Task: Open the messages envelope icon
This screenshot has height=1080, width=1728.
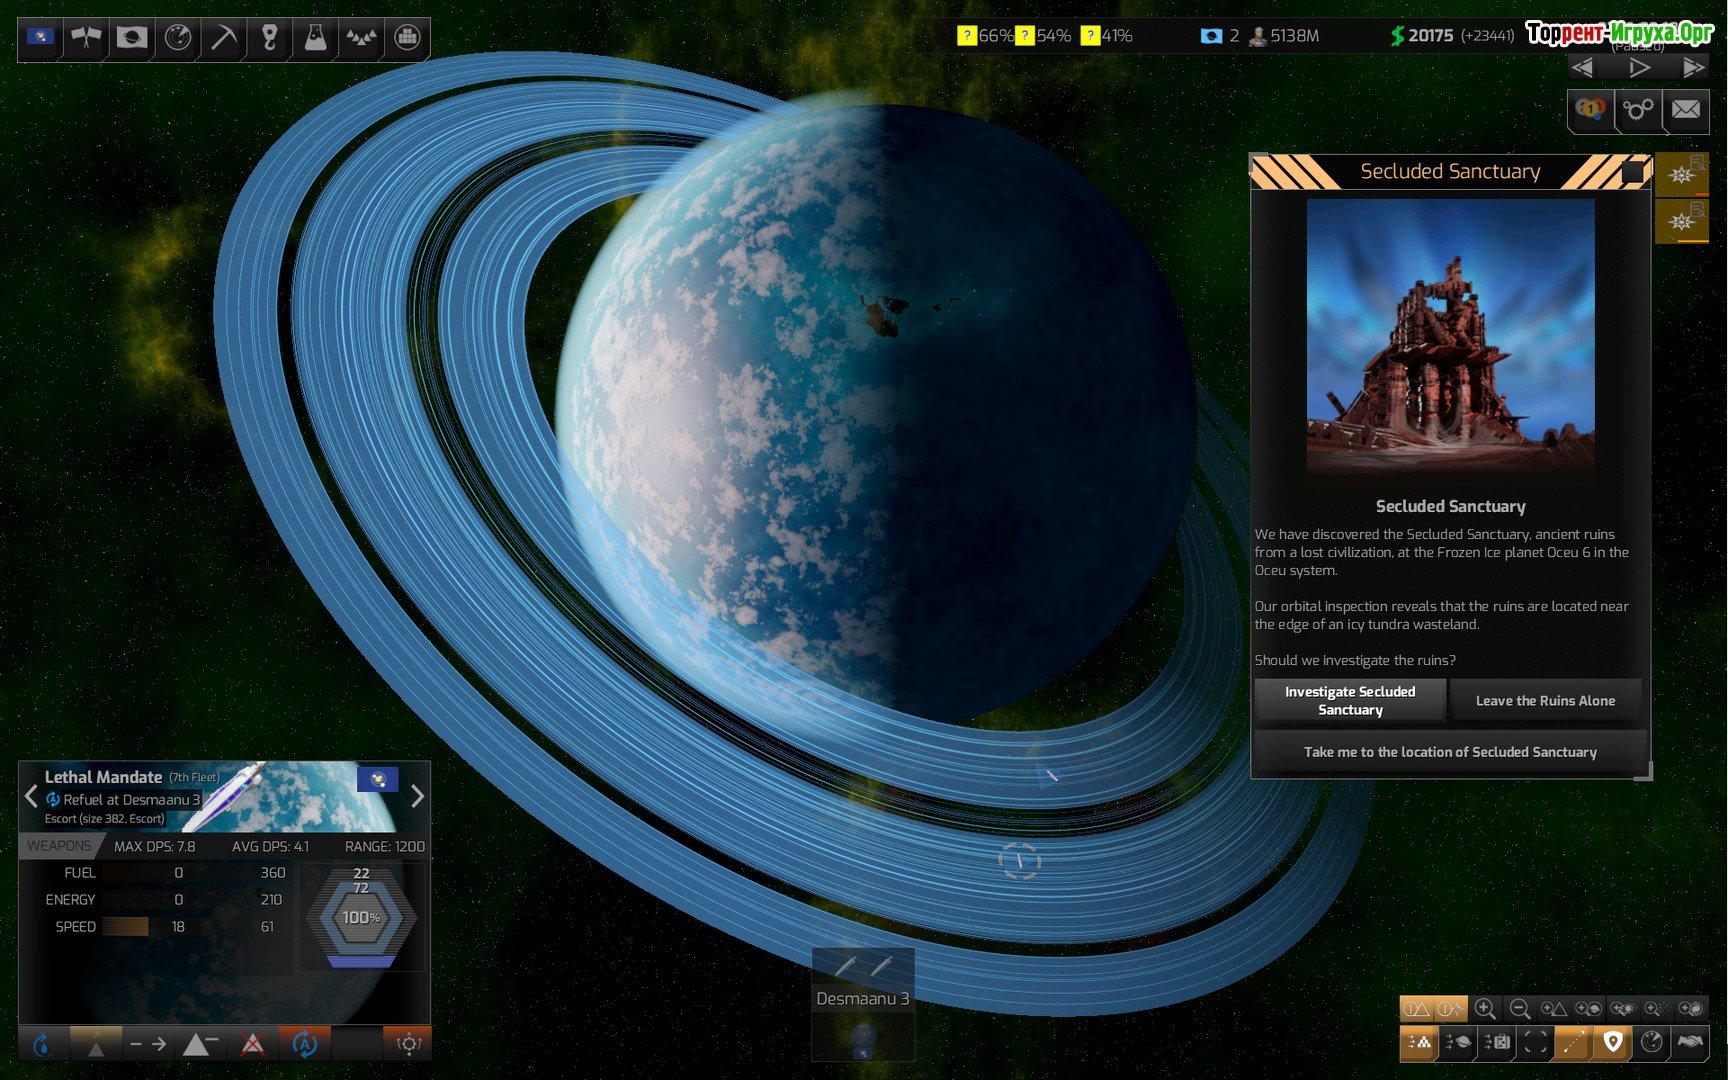Action: (1685, 109)
